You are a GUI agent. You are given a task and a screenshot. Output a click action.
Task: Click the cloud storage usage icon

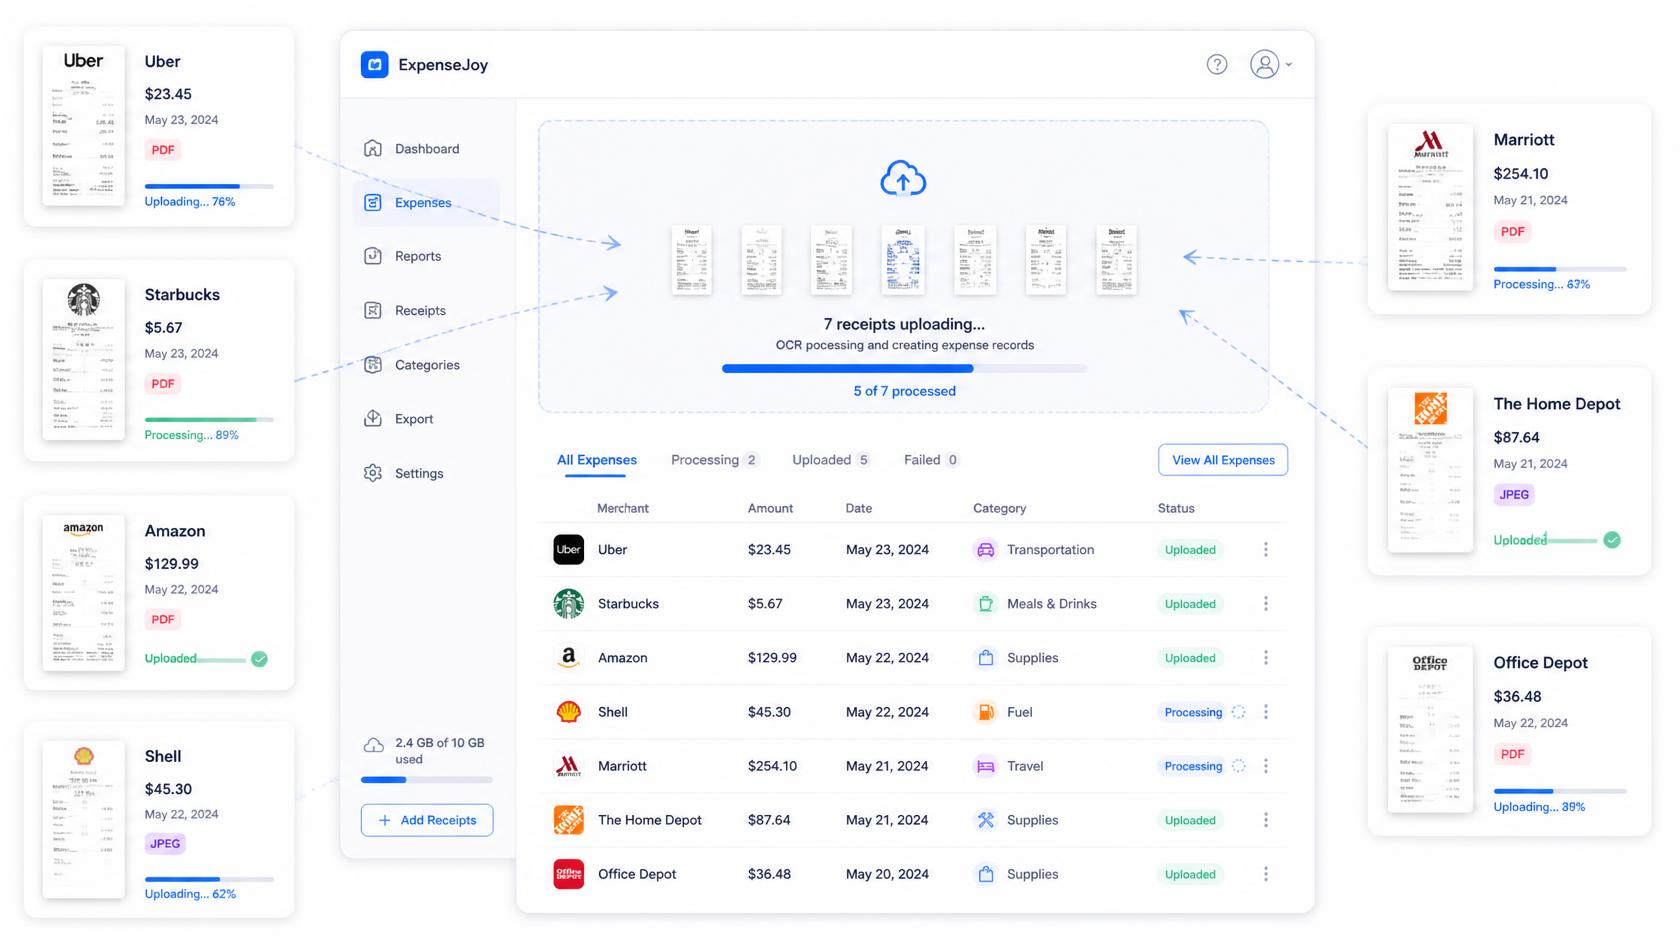373,745
